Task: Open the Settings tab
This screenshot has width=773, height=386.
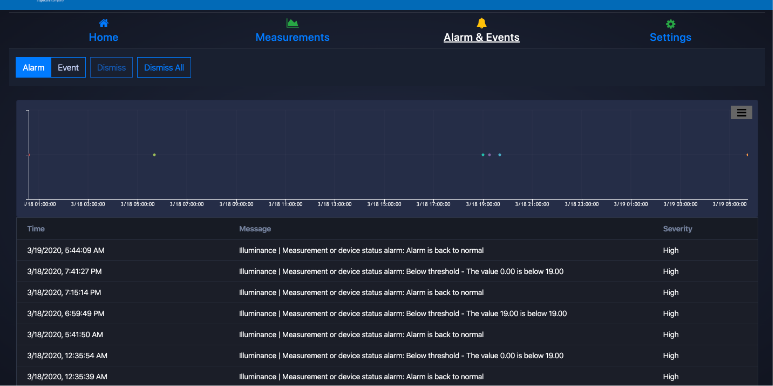Action: click(670, 37)
